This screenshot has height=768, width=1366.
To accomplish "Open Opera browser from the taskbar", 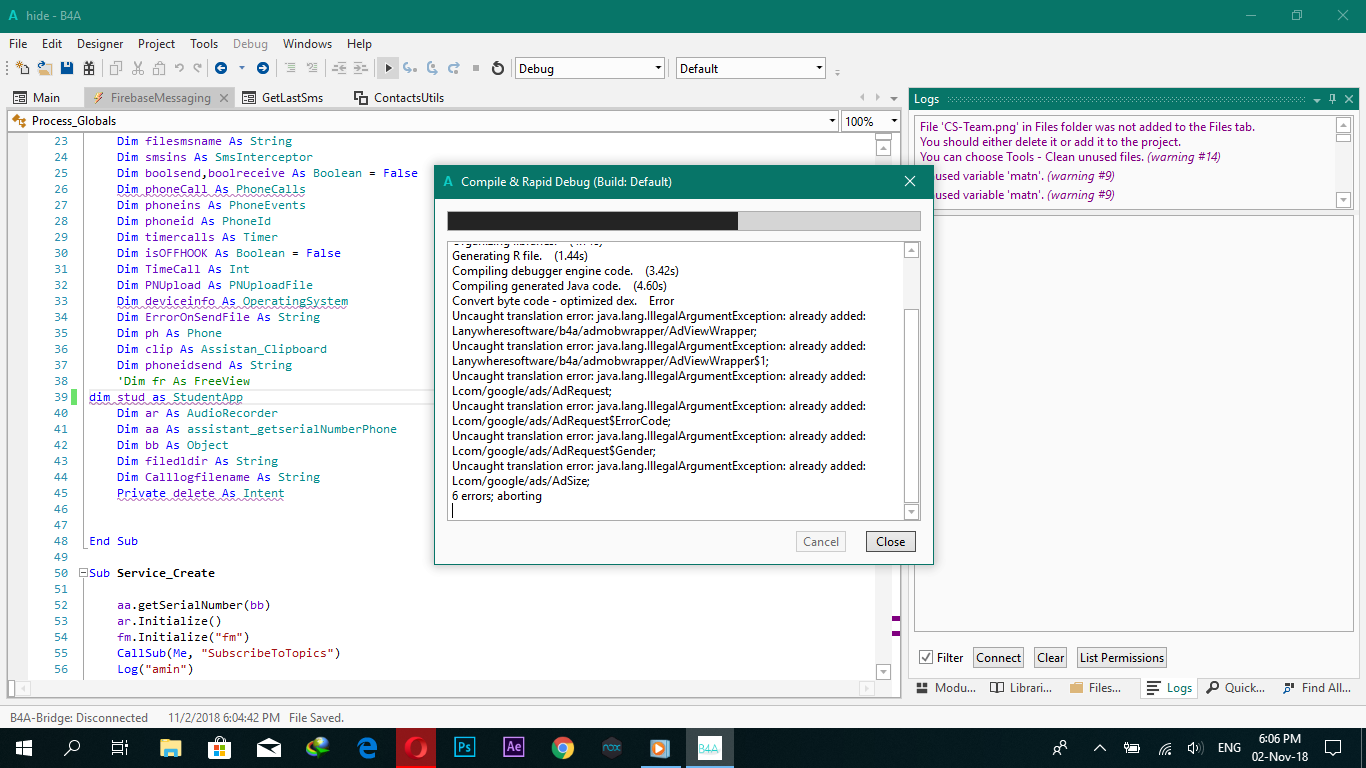I will coord(416,747).
